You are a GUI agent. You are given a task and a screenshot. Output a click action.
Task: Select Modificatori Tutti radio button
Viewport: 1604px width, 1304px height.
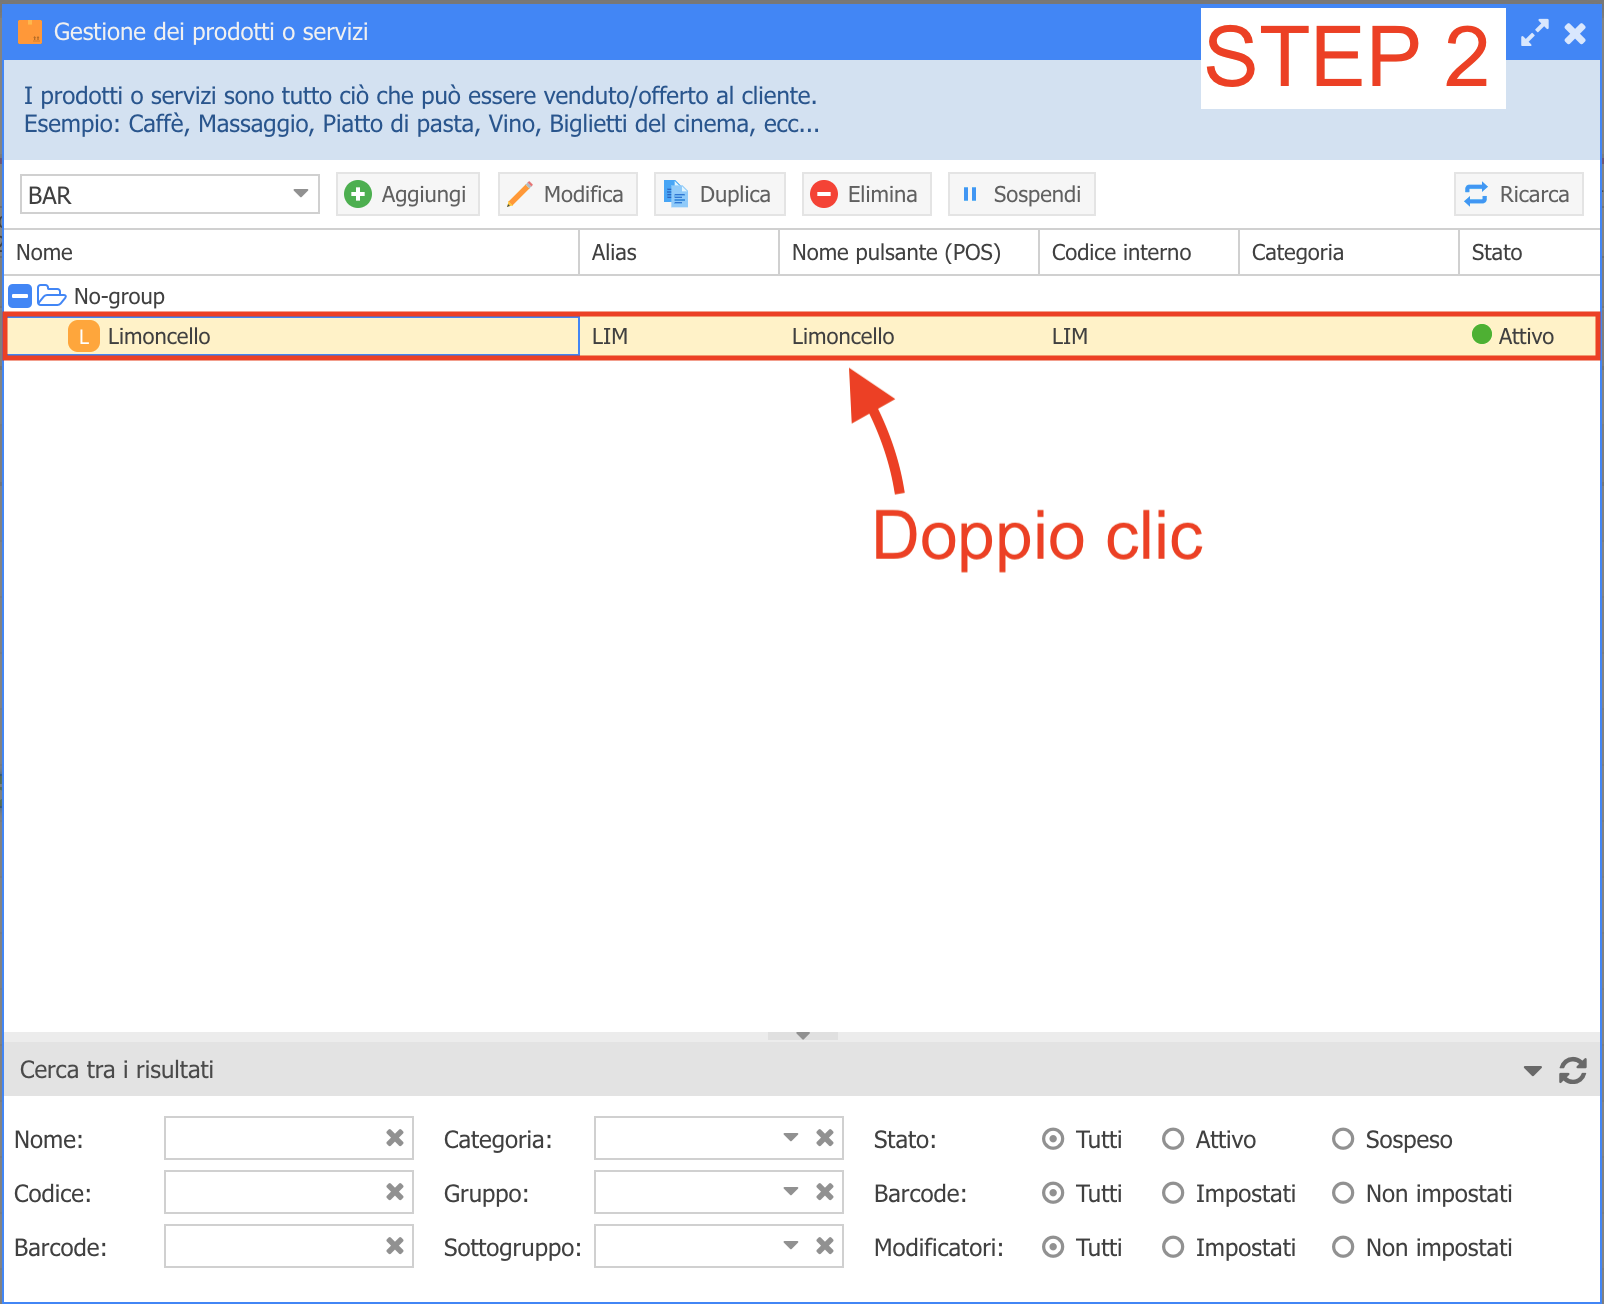1053,1247
